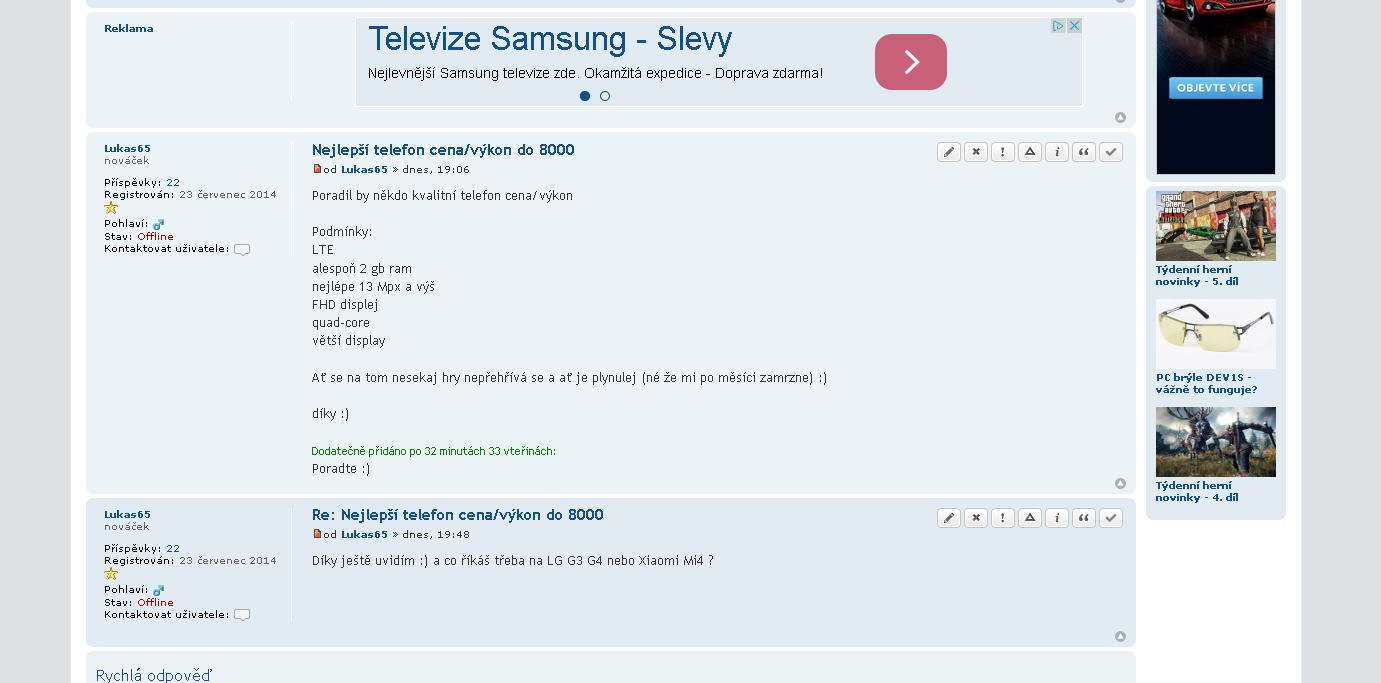
Task: Click the 'OBJEVTE VÍCE' banner button
Action: click(x=1215, y=88)
